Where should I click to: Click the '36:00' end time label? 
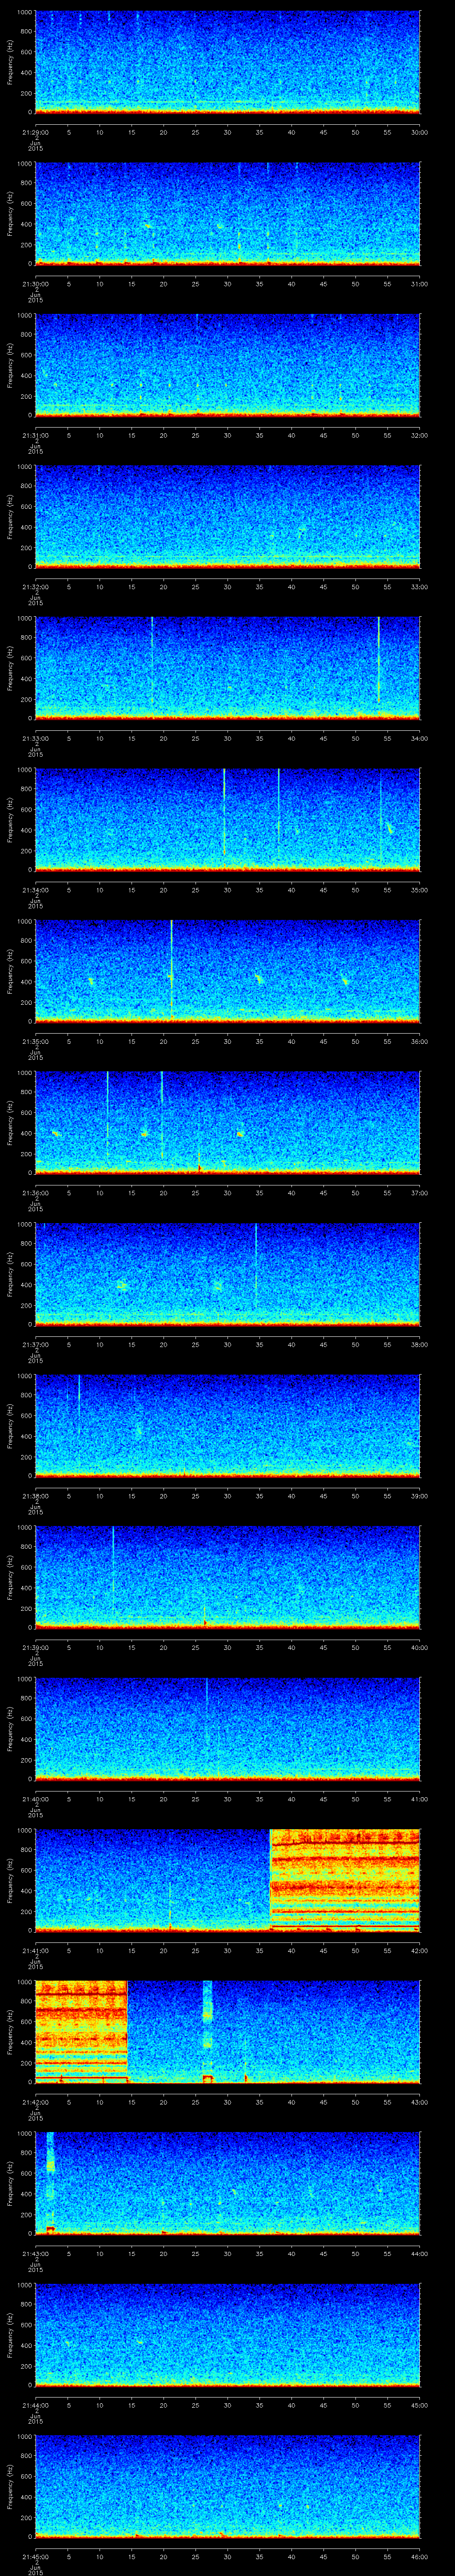(x=420, y=1041)
